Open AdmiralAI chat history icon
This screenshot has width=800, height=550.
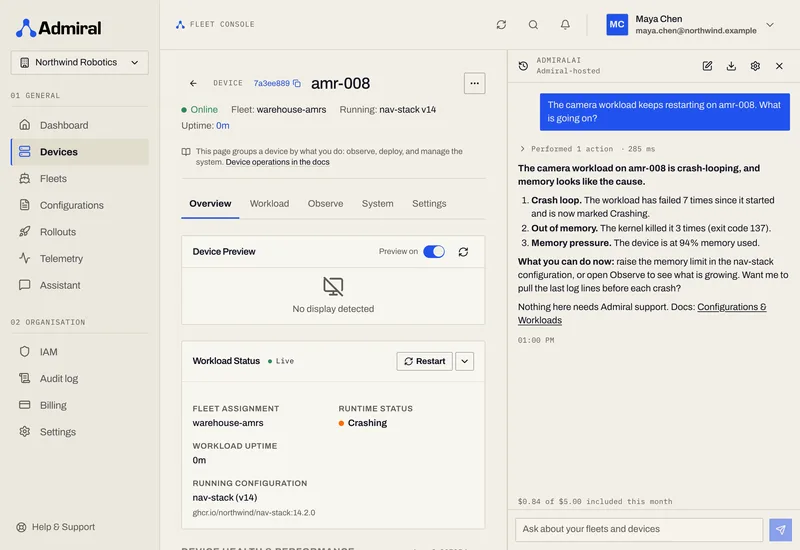[x=523, y=66]
